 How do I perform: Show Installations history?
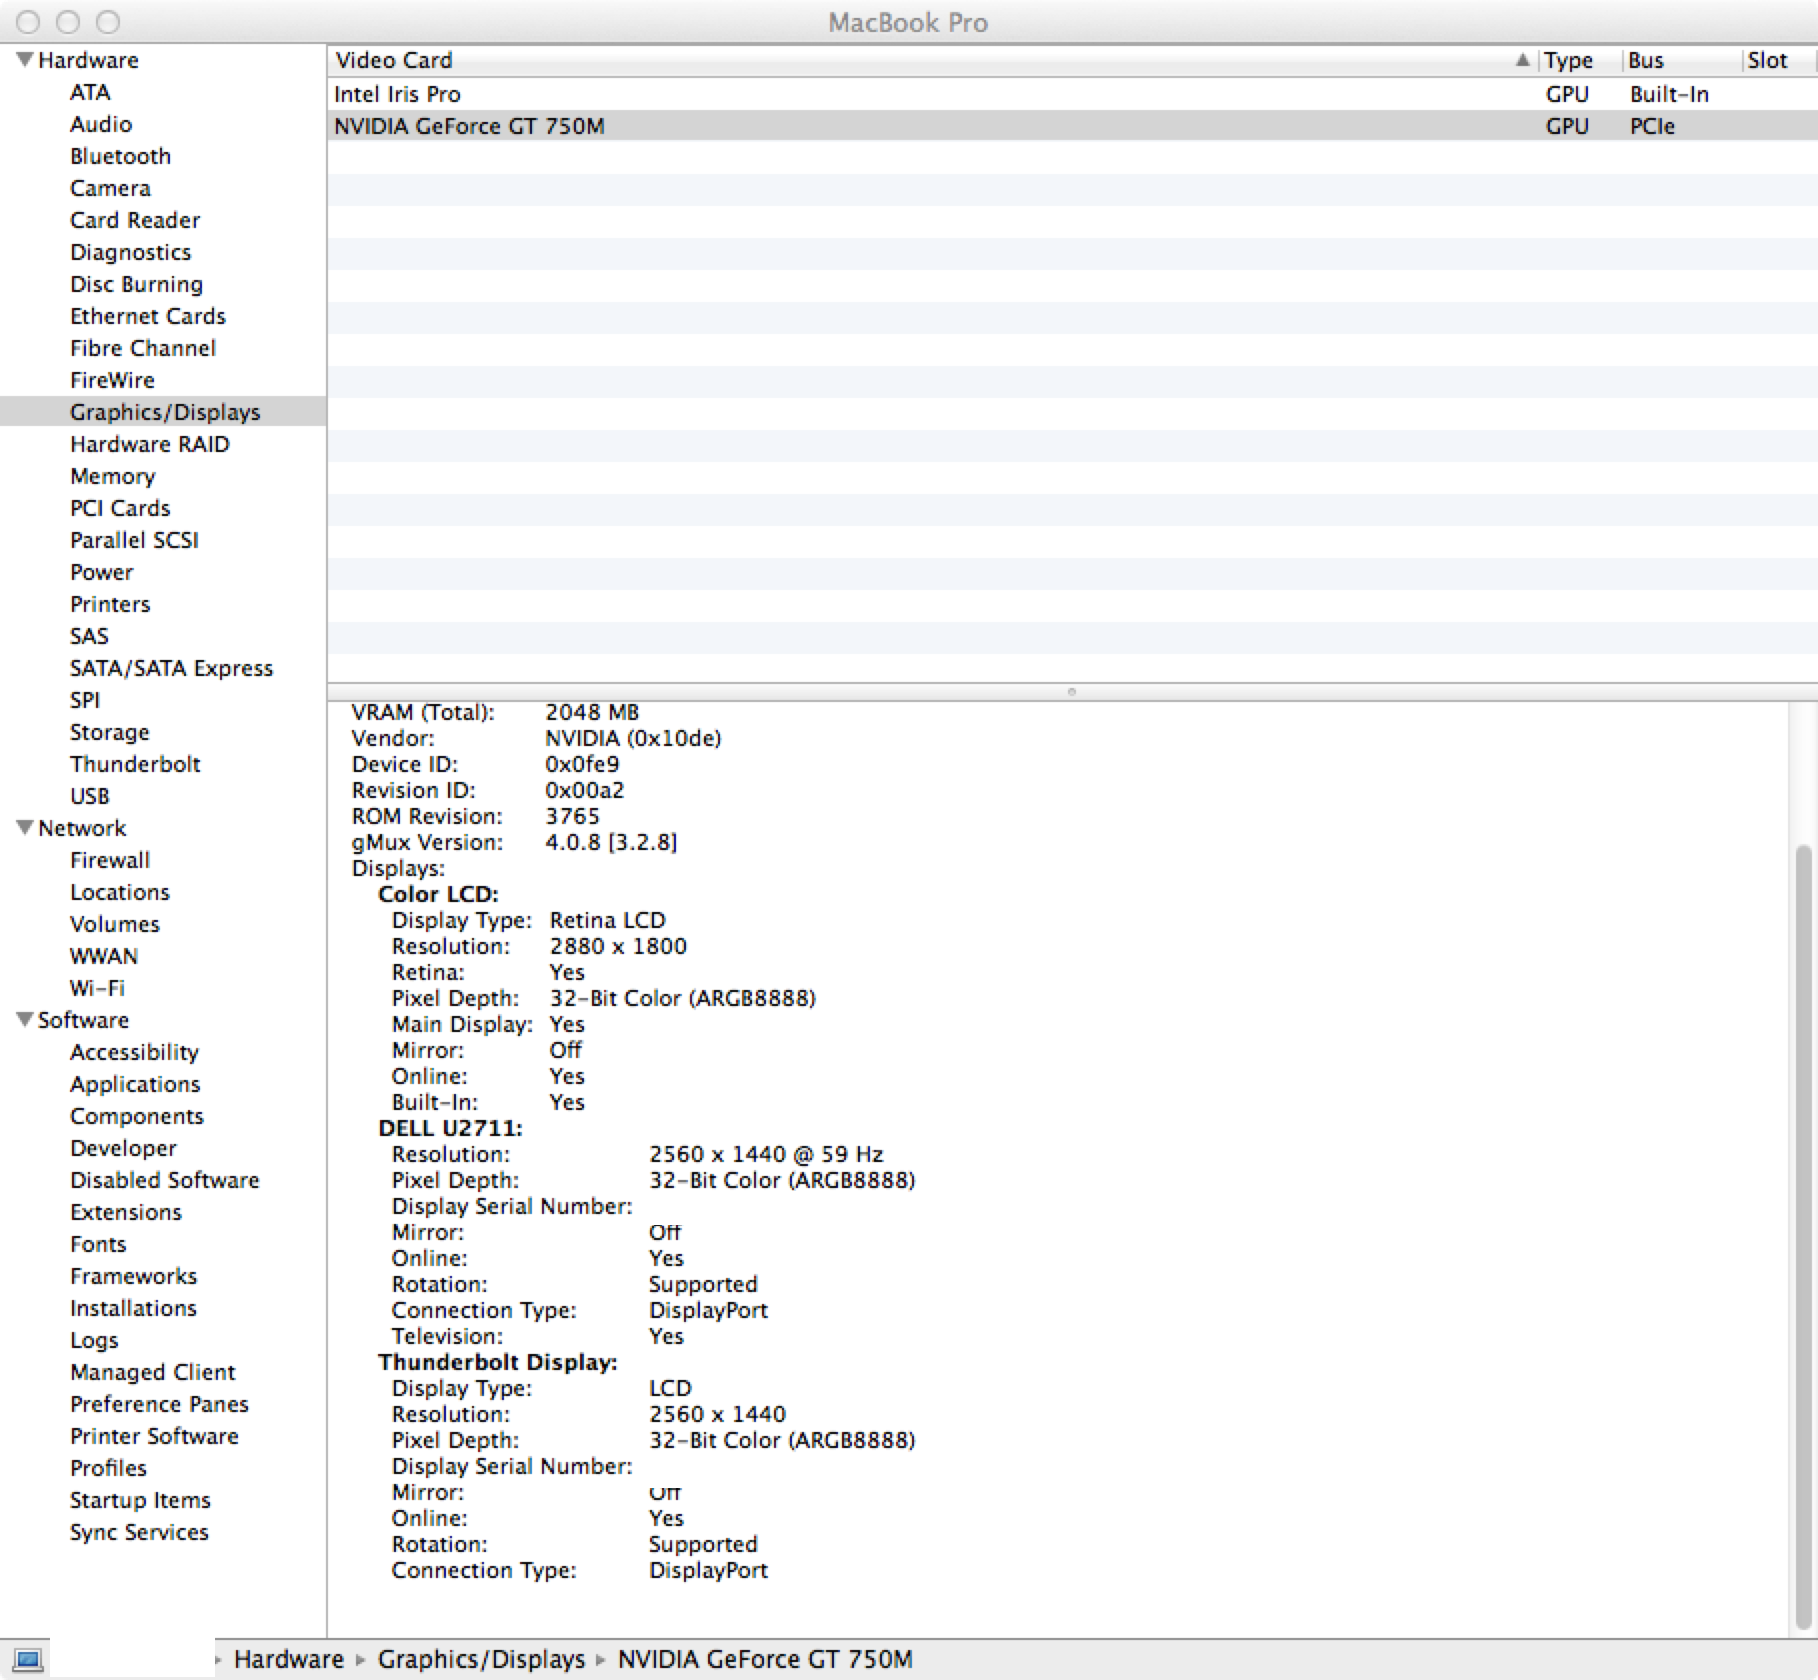133,1308
